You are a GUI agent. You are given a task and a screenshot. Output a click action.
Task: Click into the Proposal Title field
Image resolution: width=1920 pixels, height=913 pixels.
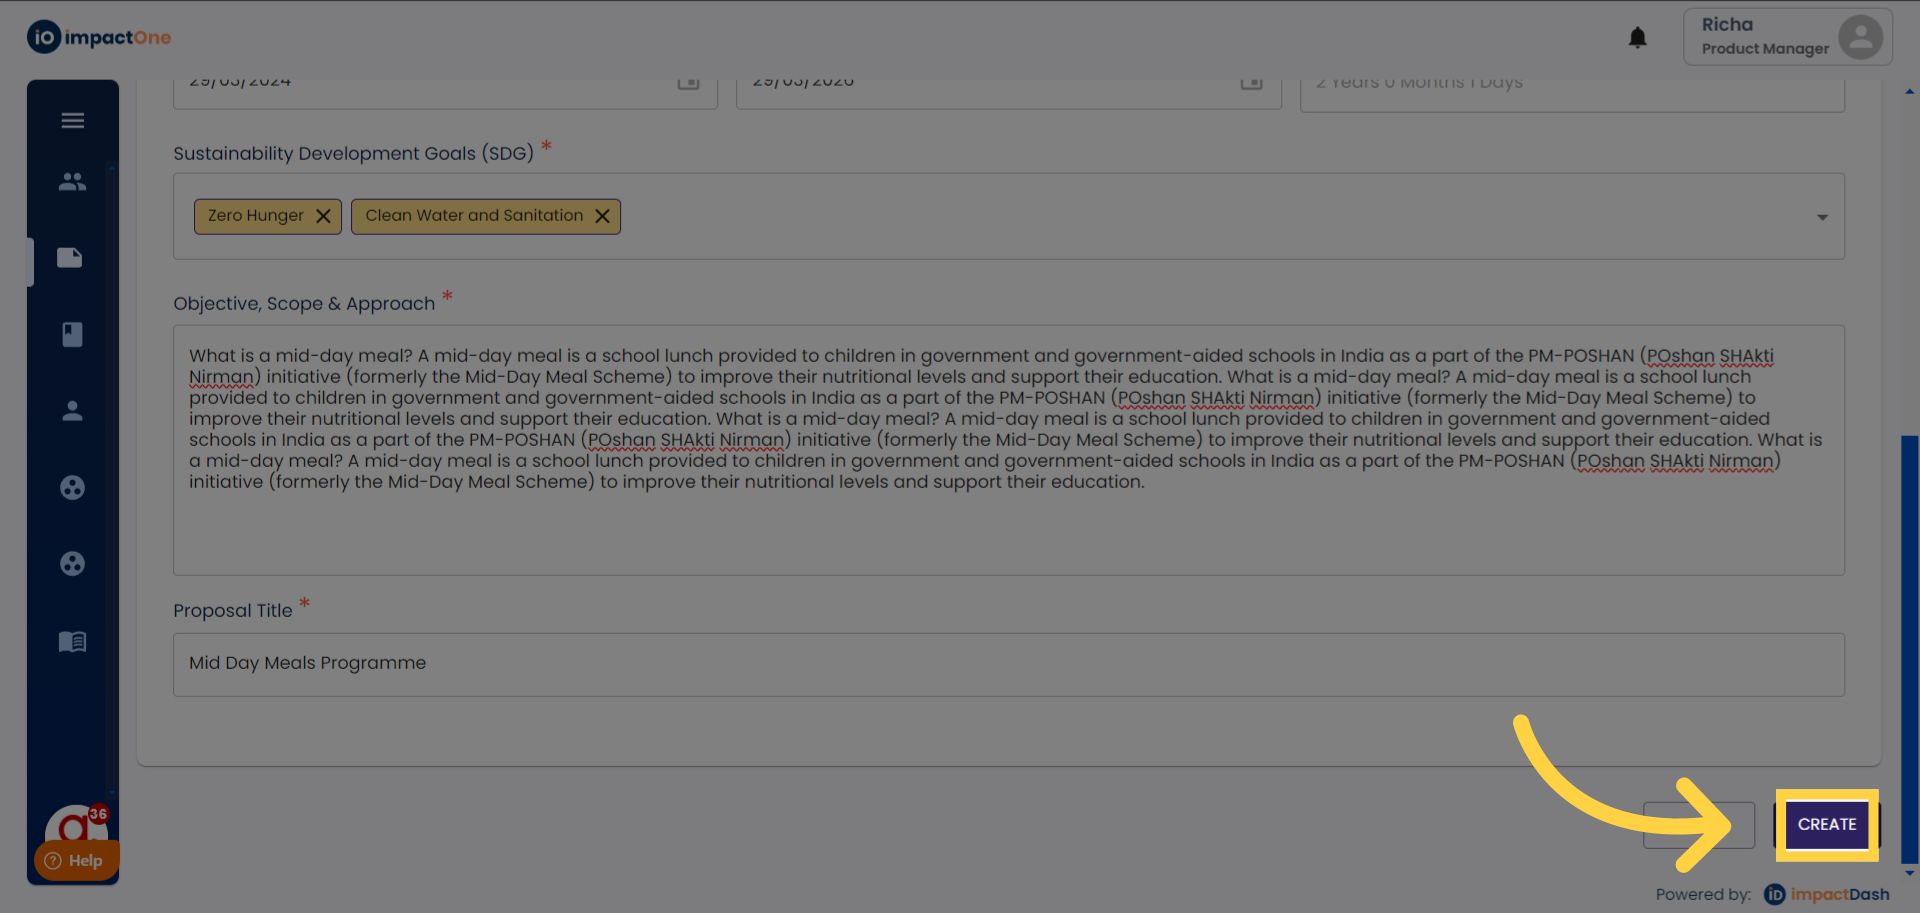point(1009,665)
